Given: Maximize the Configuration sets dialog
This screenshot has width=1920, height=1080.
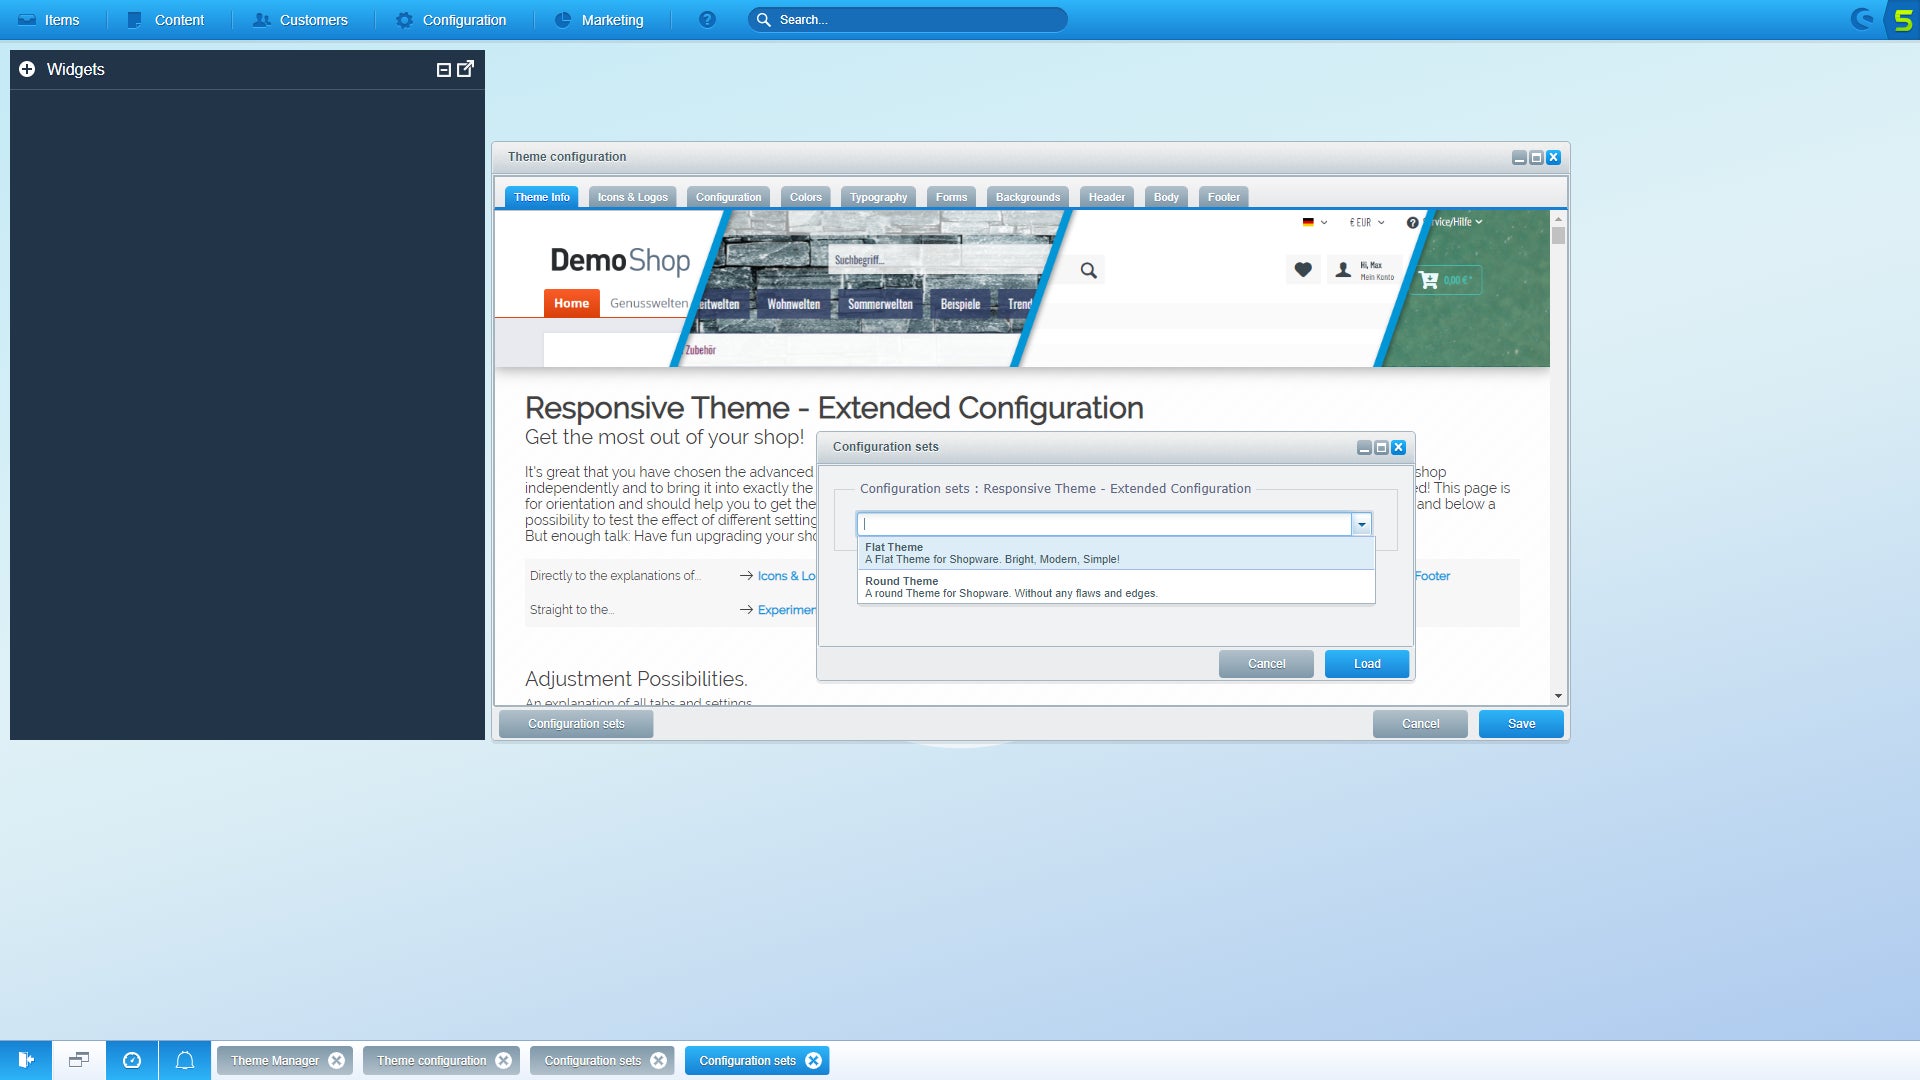Looking at the screenshot, I should 1381,448.
